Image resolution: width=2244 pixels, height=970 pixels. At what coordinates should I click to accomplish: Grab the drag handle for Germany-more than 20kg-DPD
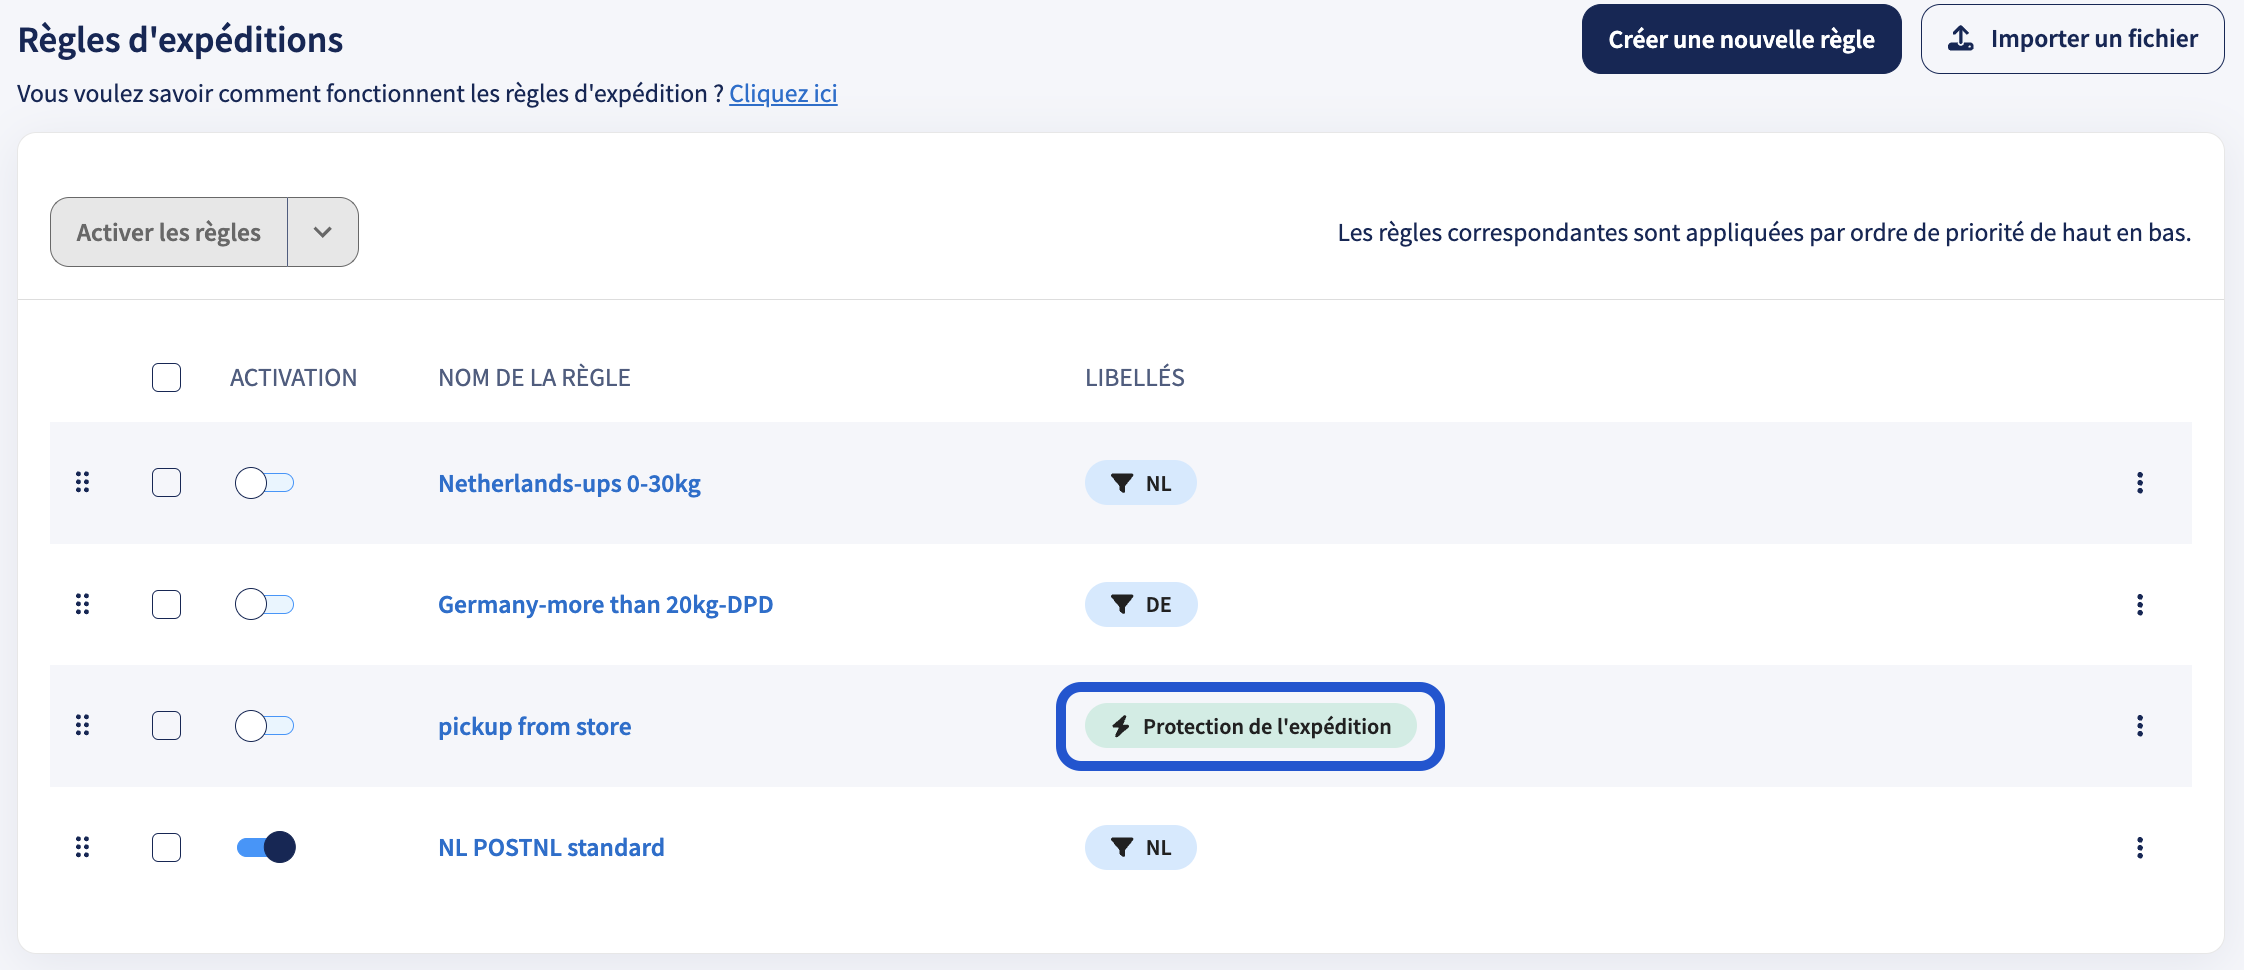83,604
